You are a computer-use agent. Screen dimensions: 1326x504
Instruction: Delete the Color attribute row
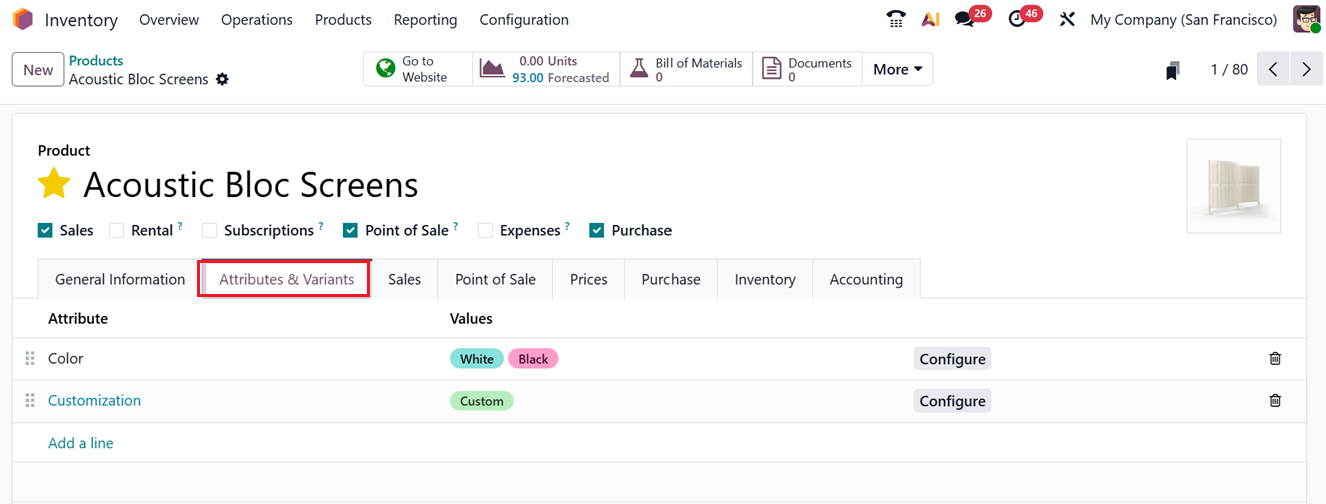pyautogui.click(x=1275, y=358)
